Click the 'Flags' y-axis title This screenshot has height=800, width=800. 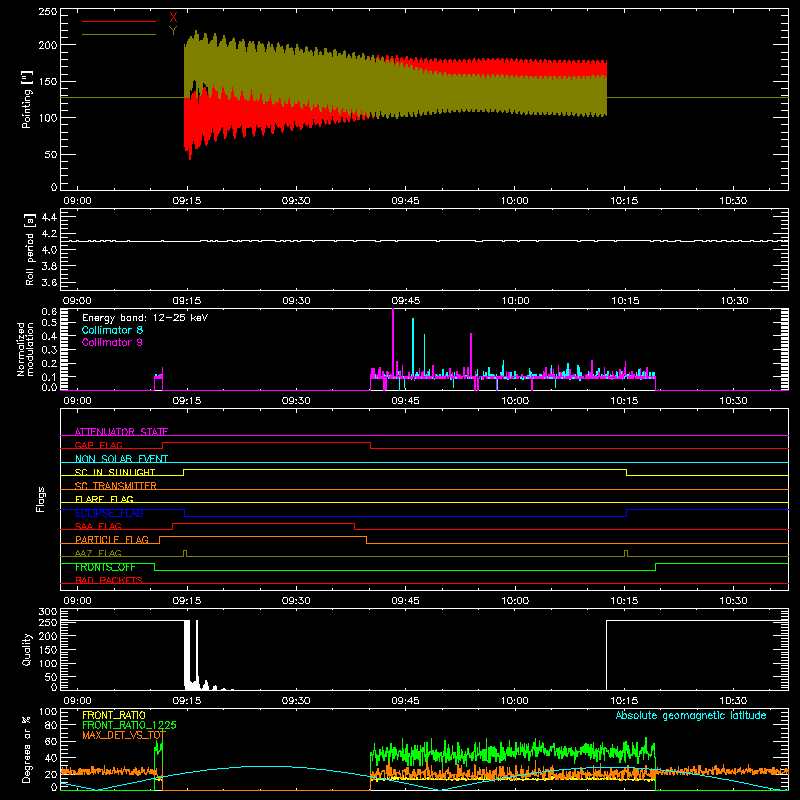40,499
